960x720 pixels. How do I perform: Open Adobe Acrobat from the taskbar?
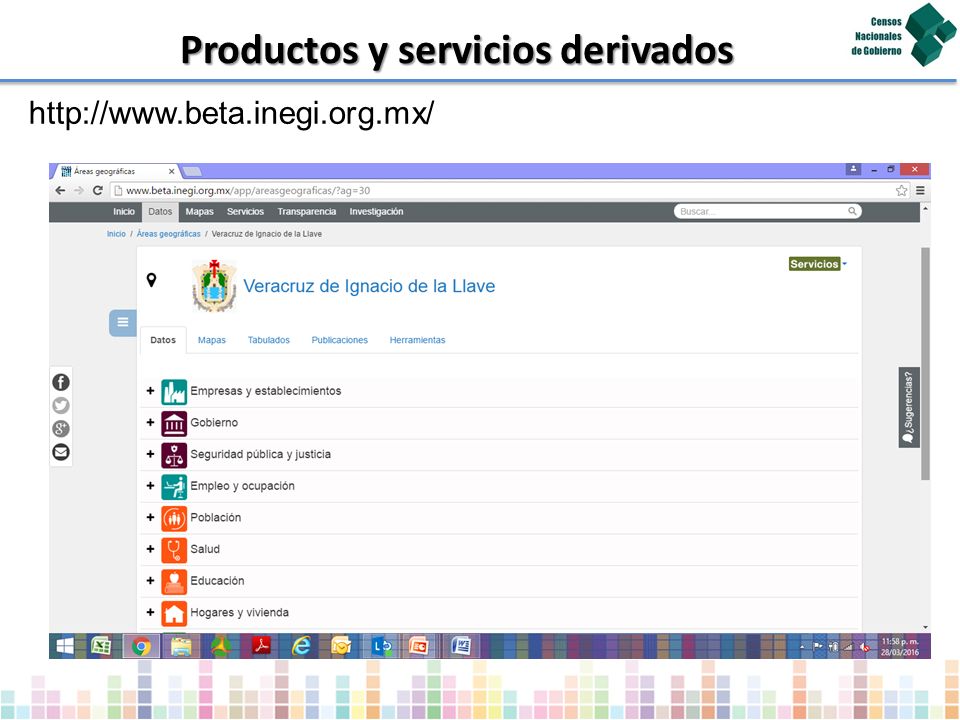[261, 646]
